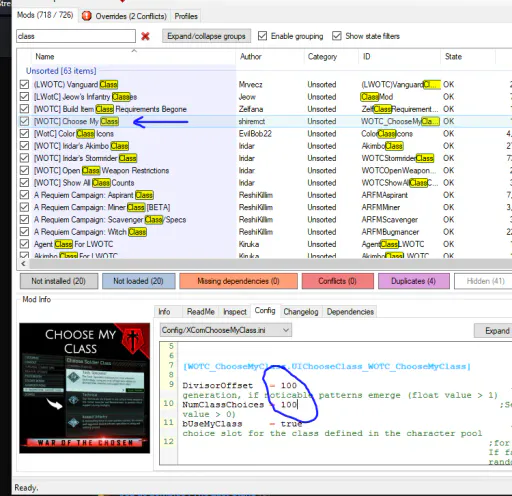Uncheck [WOTC] Iridar's Akimbo Class mod
Image resolution: width=512 pixels, height=496 pixels.
point(24,146)
